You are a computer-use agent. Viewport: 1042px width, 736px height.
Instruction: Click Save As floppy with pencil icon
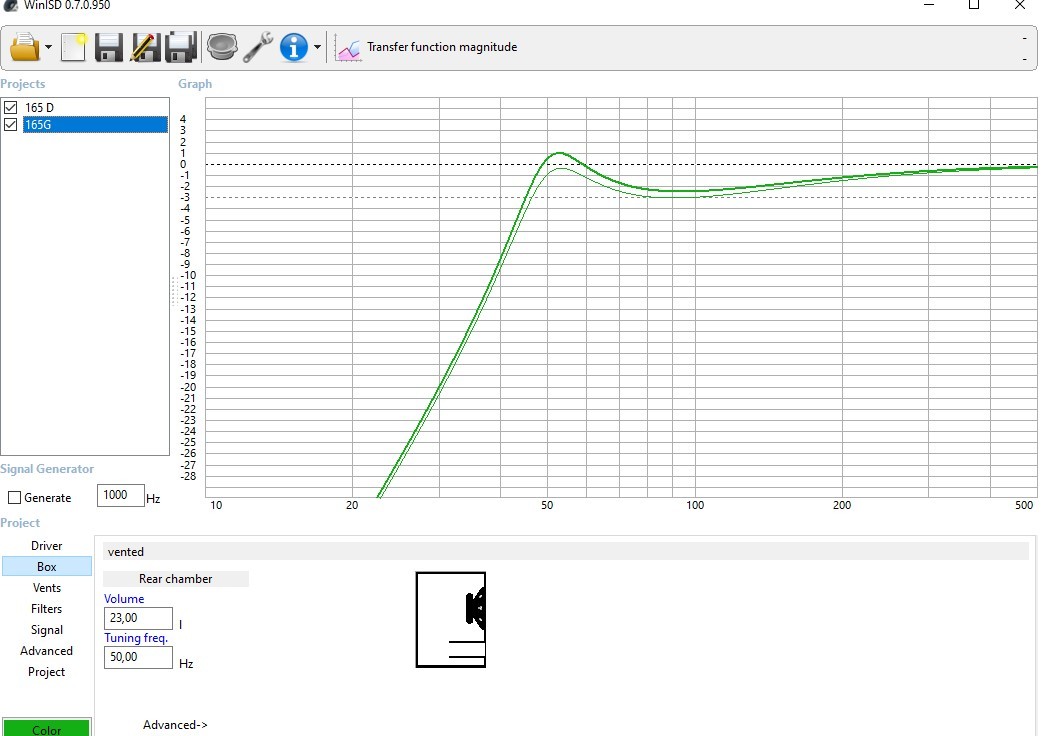pyautogui.click(x=144, y=47)
